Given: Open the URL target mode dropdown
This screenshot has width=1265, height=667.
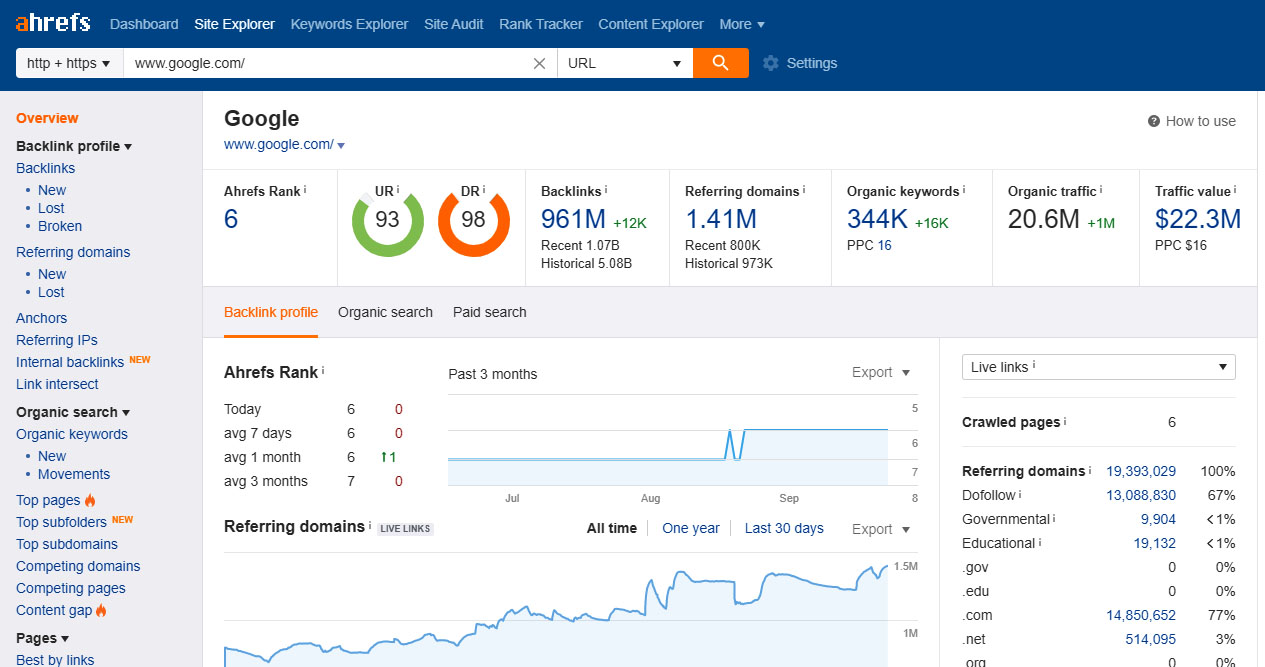Looking at the screenshot, I should (x=625, y=62).
